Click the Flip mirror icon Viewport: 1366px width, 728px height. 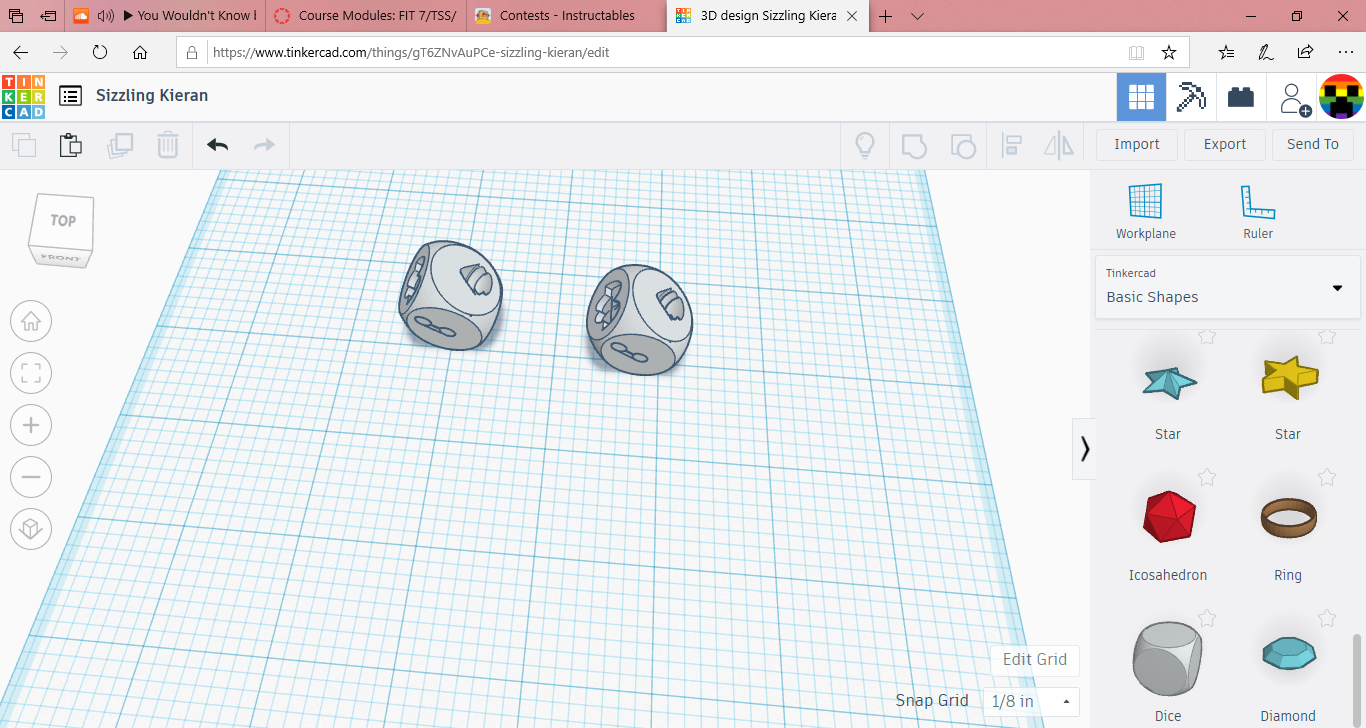1058,145
